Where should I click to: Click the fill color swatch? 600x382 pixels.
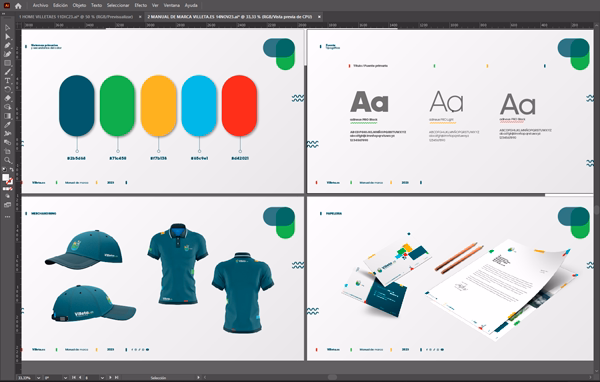(x=5, y=178)
